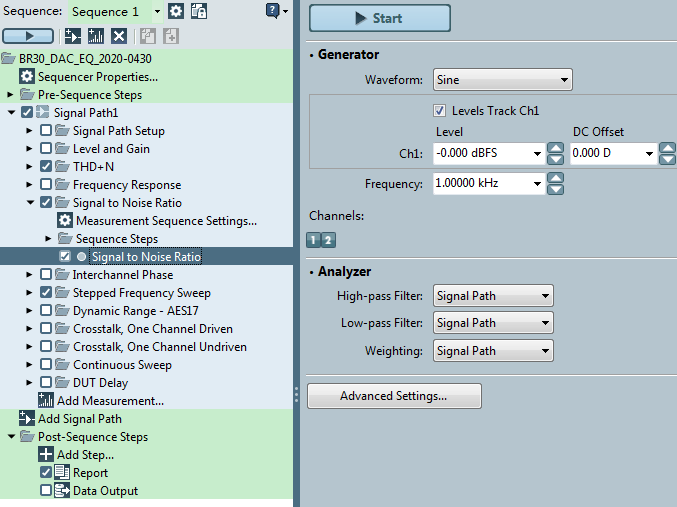Click the delete X toolbar icon
Image resolution: width=677 pixels, height=507 pixels.
click(x=119, y=36)
